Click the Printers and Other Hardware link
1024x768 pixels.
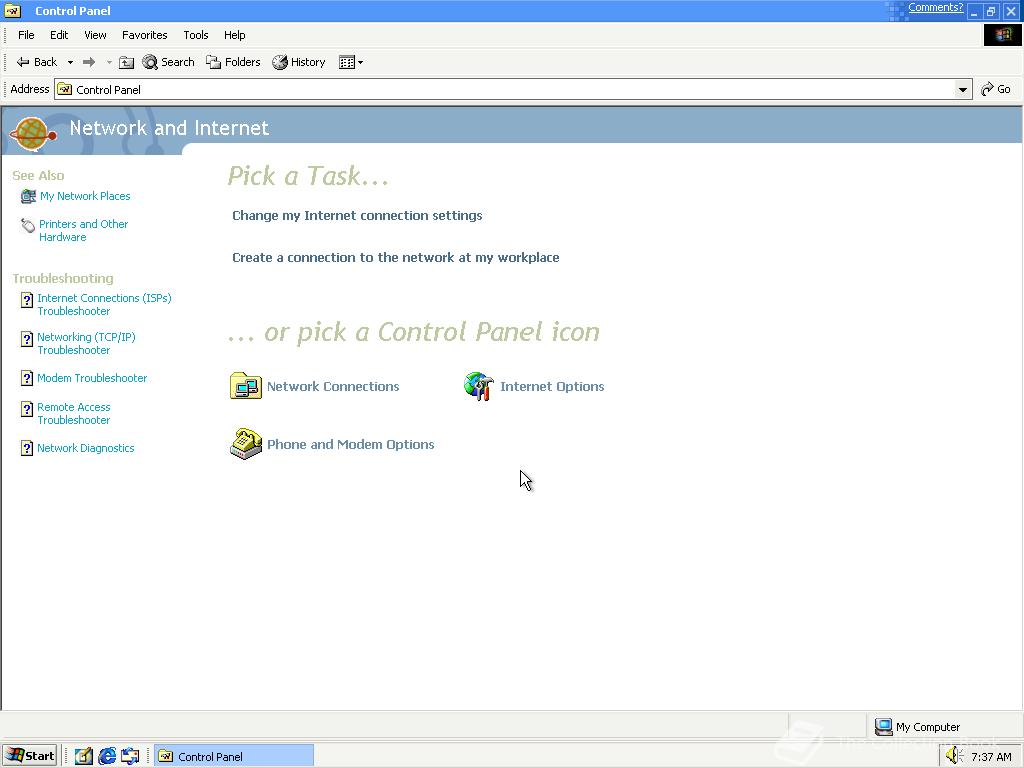click(84, 231)
